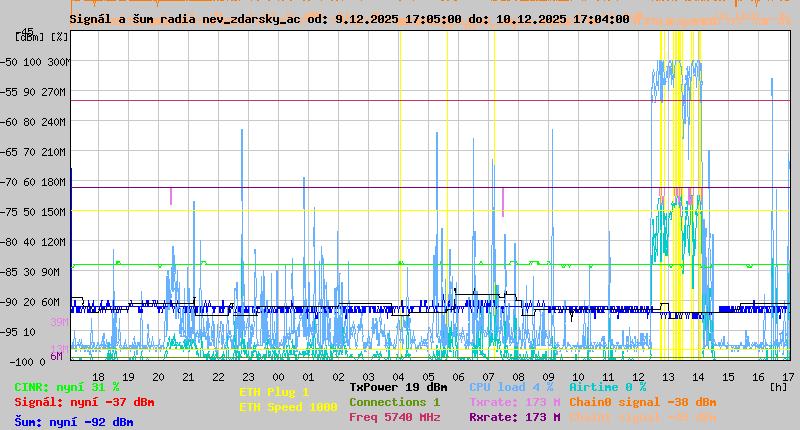Click the 'Rxrate: 173 M' legend label
Viewport: 800px width, 430px height.
pyautogui.click(x=515, y=417)
